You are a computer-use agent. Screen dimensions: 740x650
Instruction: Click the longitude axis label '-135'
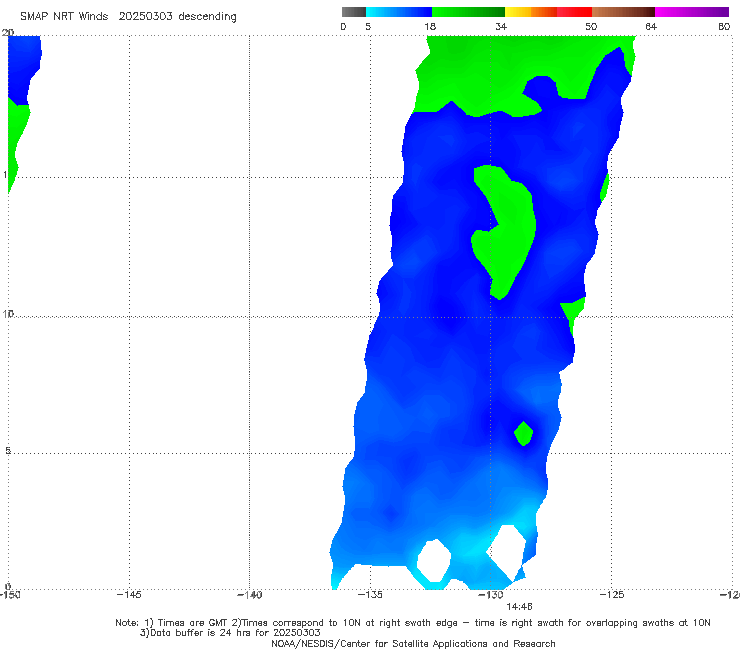(370, 595)
